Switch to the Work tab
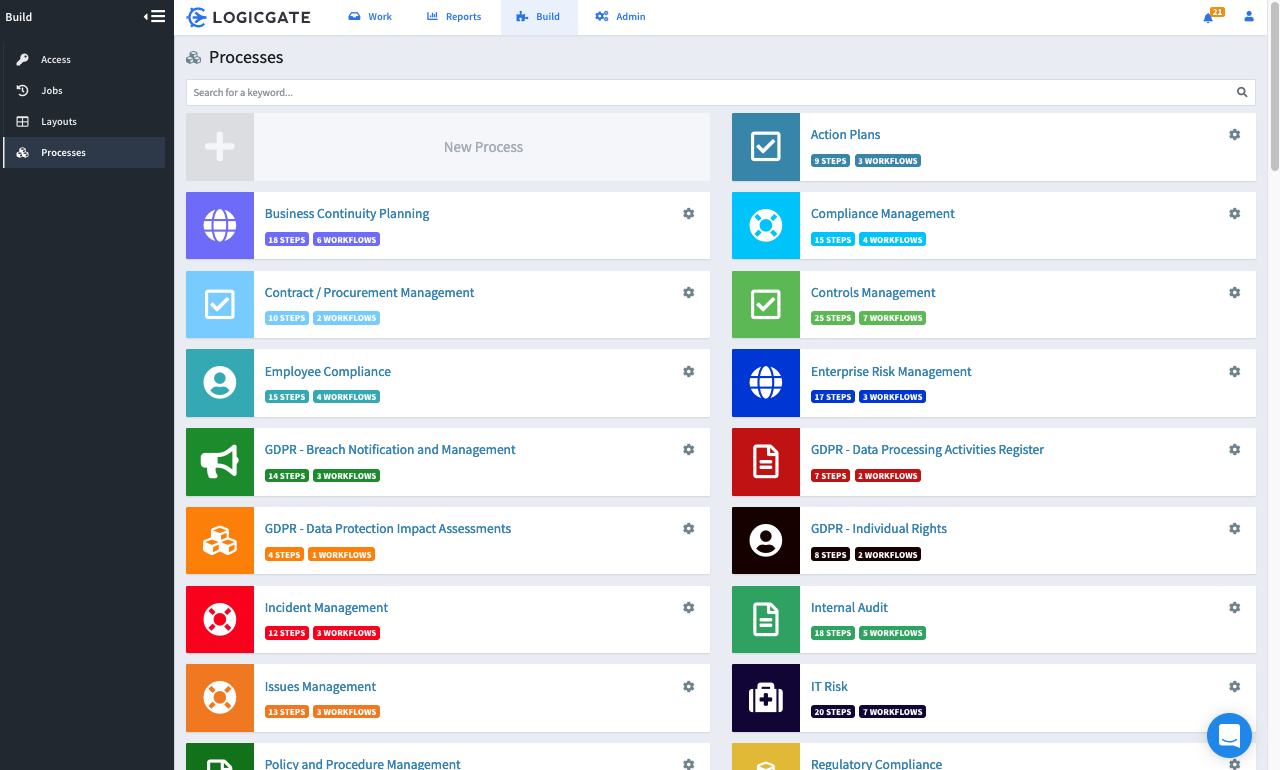Viewport: 1280px width, 770px height. click(370, 17)
